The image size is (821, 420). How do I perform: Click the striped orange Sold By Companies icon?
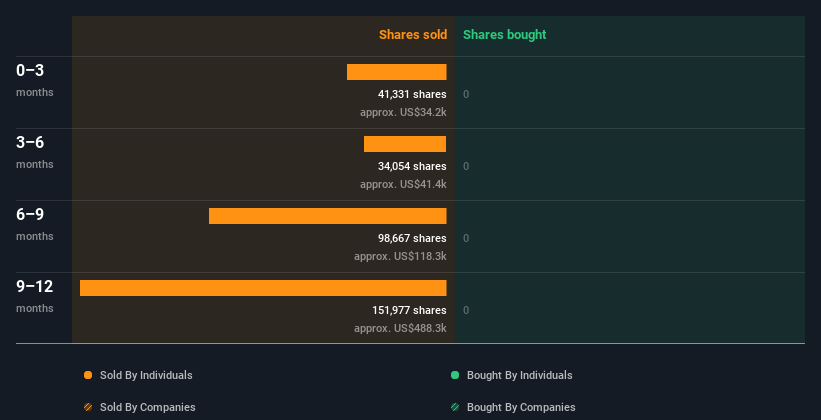[x=88, y=407]
